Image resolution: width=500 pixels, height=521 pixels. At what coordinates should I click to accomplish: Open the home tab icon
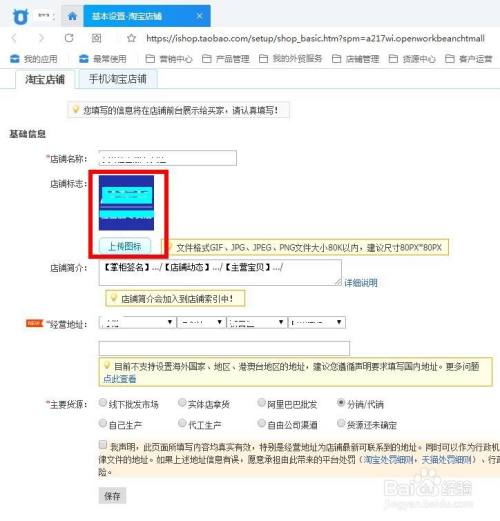[72, 16]
